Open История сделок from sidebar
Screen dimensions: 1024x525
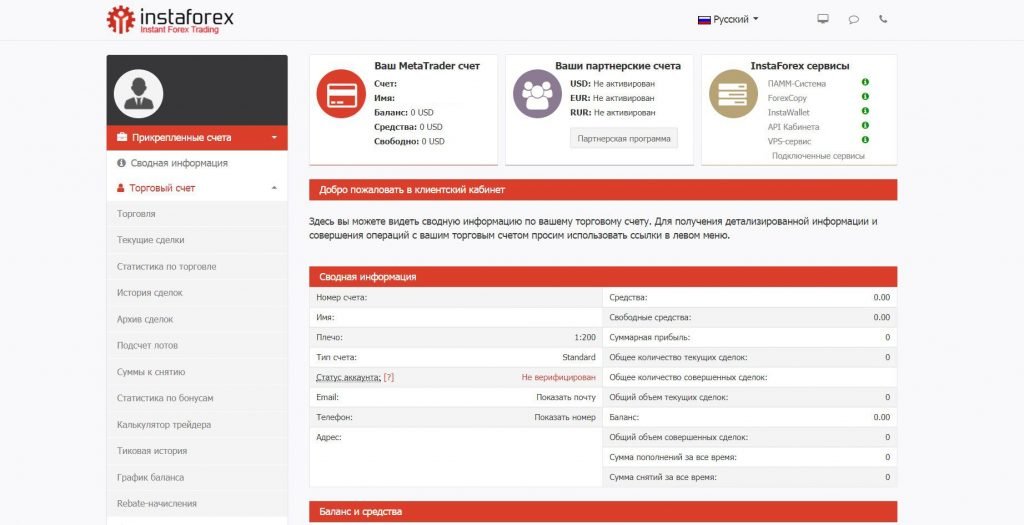click(149, 293)
